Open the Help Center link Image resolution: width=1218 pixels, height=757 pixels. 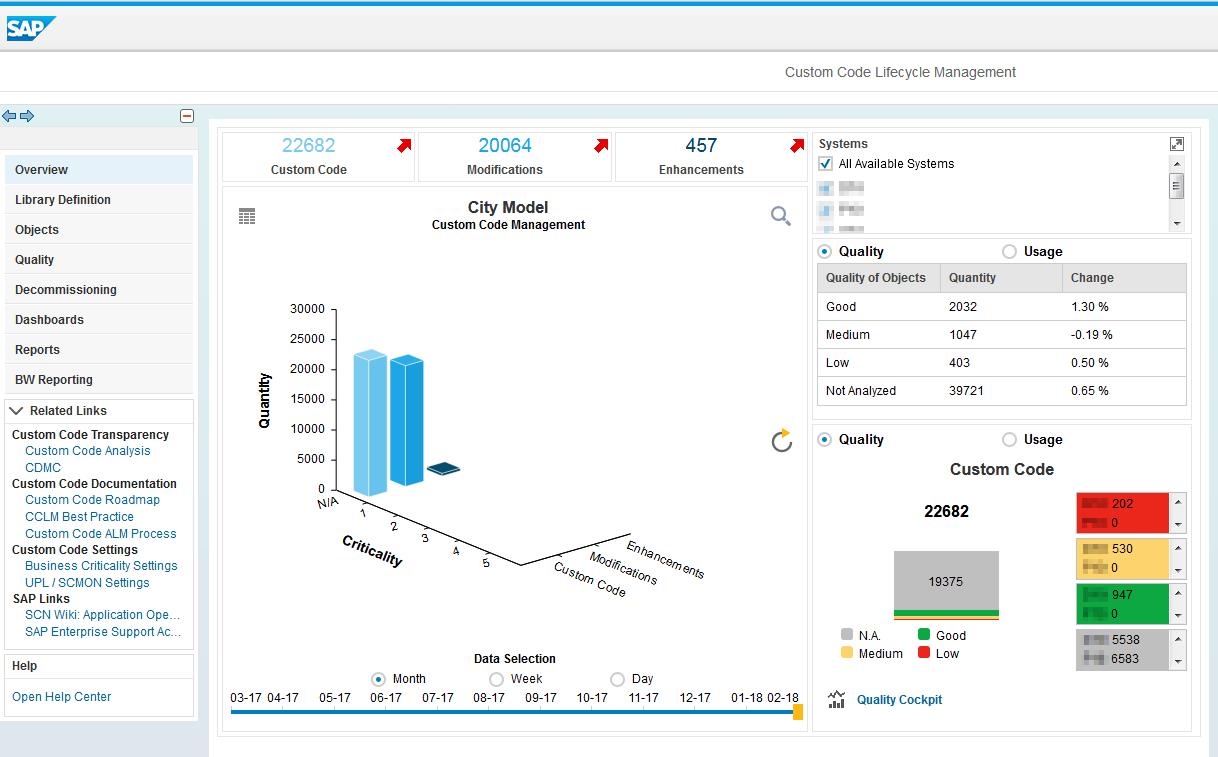(x=62, y=697)
